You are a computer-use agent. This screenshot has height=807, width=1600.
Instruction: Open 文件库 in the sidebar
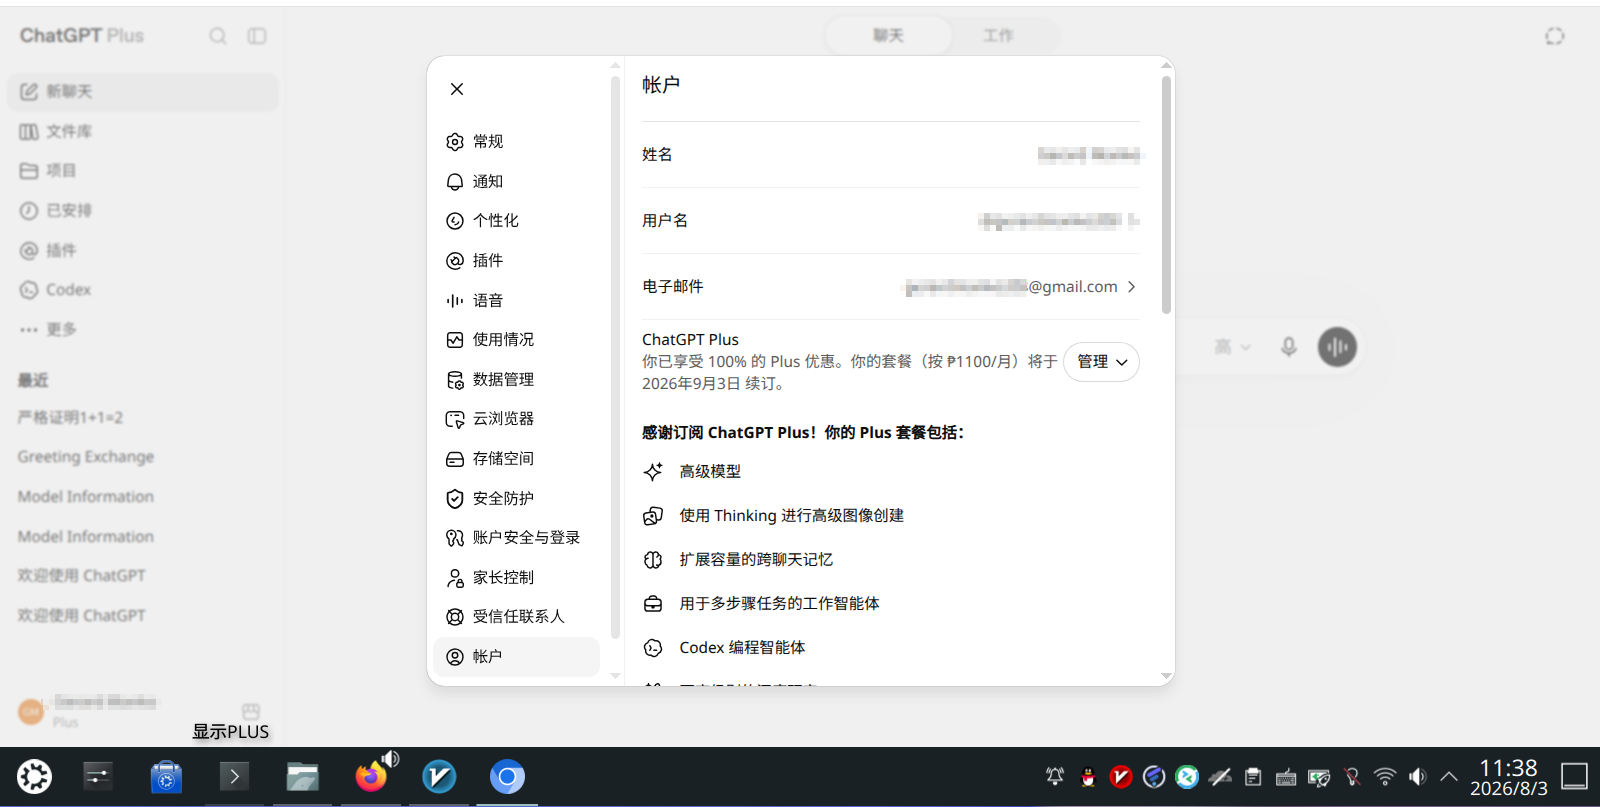pyautogui.click(x=143, y=132)
